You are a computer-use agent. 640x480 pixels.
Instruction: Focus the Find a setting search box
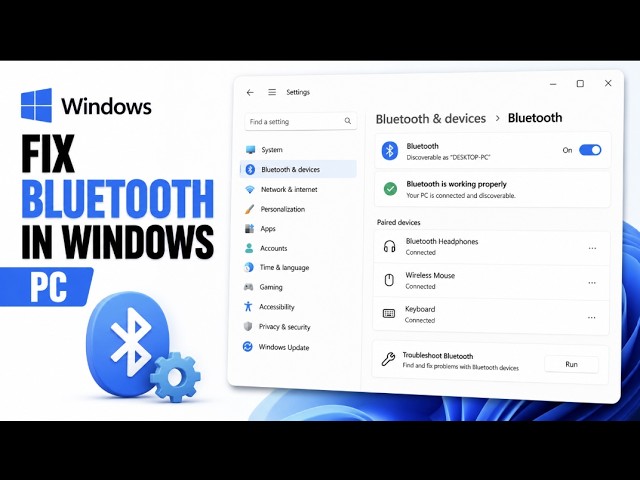(x=300, y=121)
